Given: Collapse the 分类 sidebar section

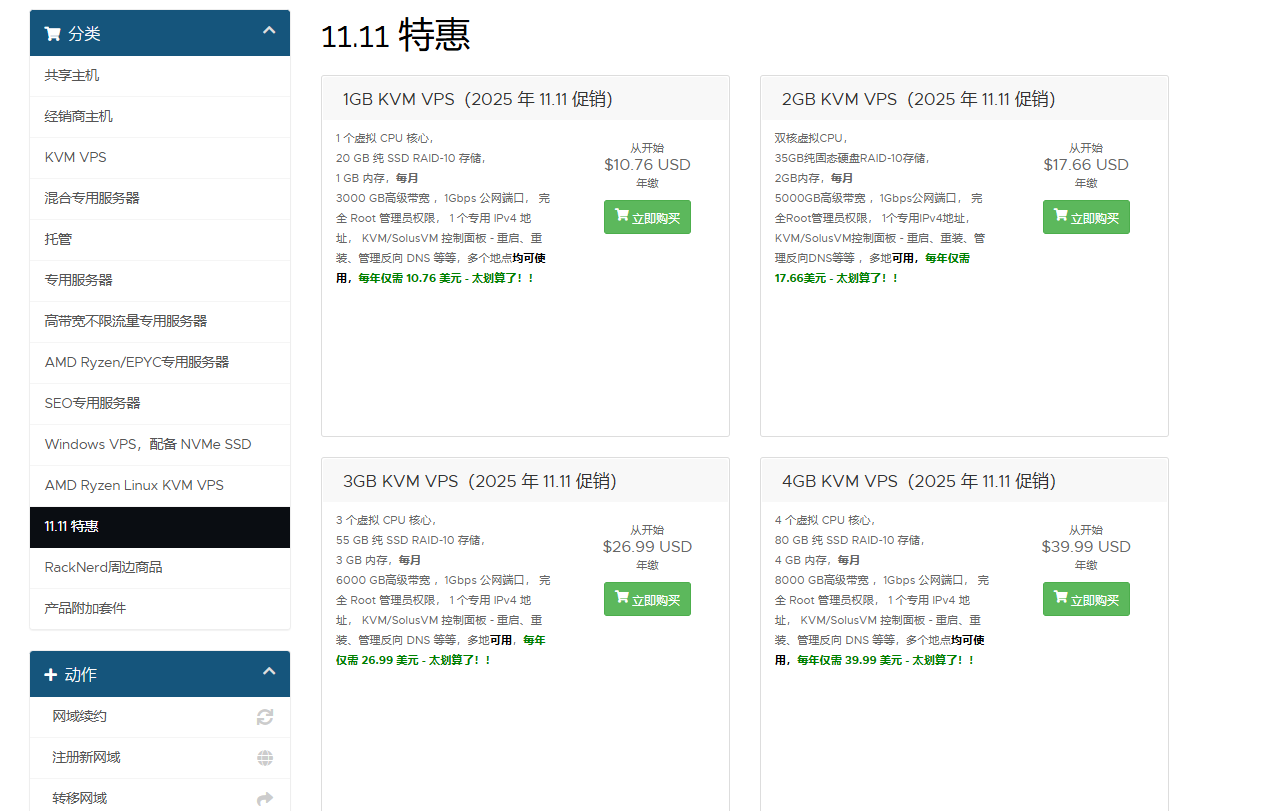Looking at the screenshot, I should [x=269, y=31].
